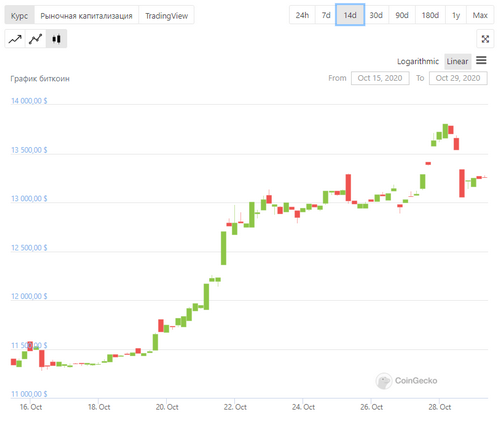Viewport: 500px width, 427px height.
Task: Click the 20. Oct date label
Action: coord(167,407)
